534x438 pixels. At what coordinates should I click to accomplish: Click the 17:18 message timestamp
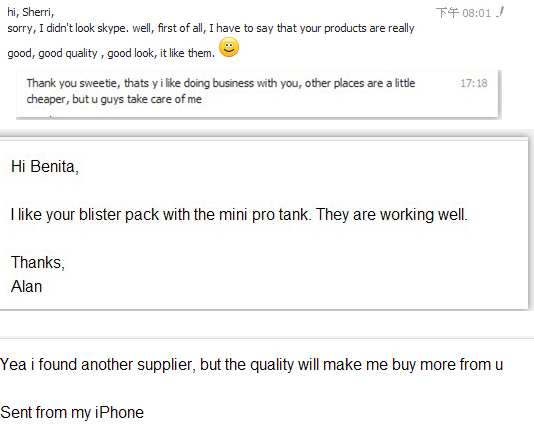coord(474,83)
